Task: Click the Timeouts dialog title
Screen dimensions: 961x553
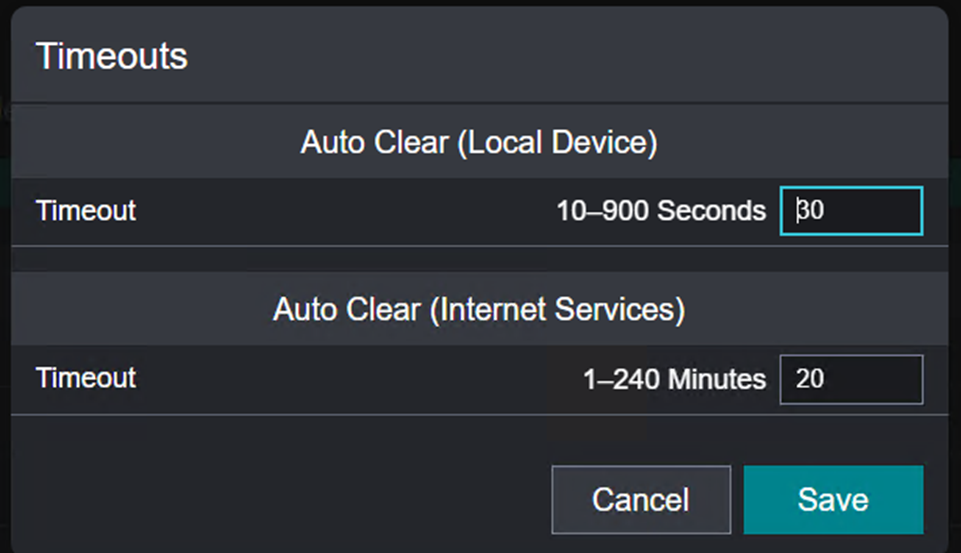Action: tap(112, 56)
